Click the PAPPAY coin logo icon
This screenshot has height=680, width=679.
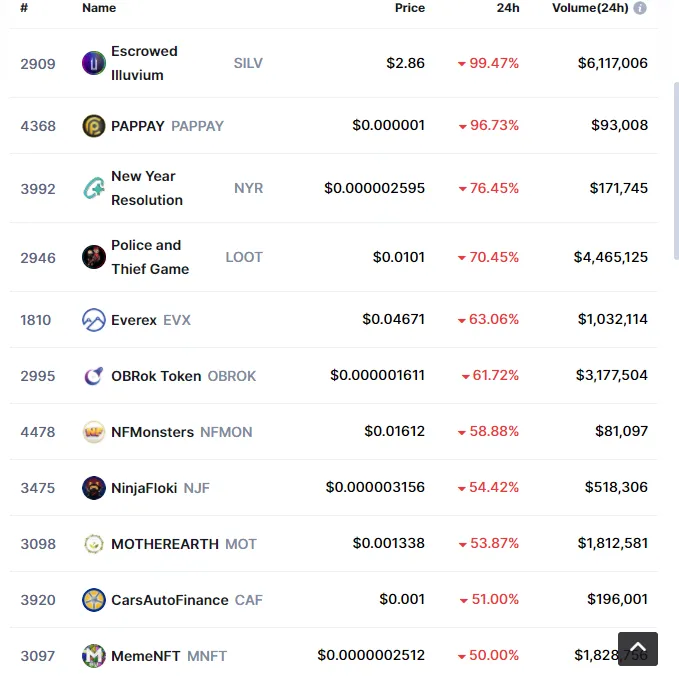pyautogui.click(x=94, y=126)
